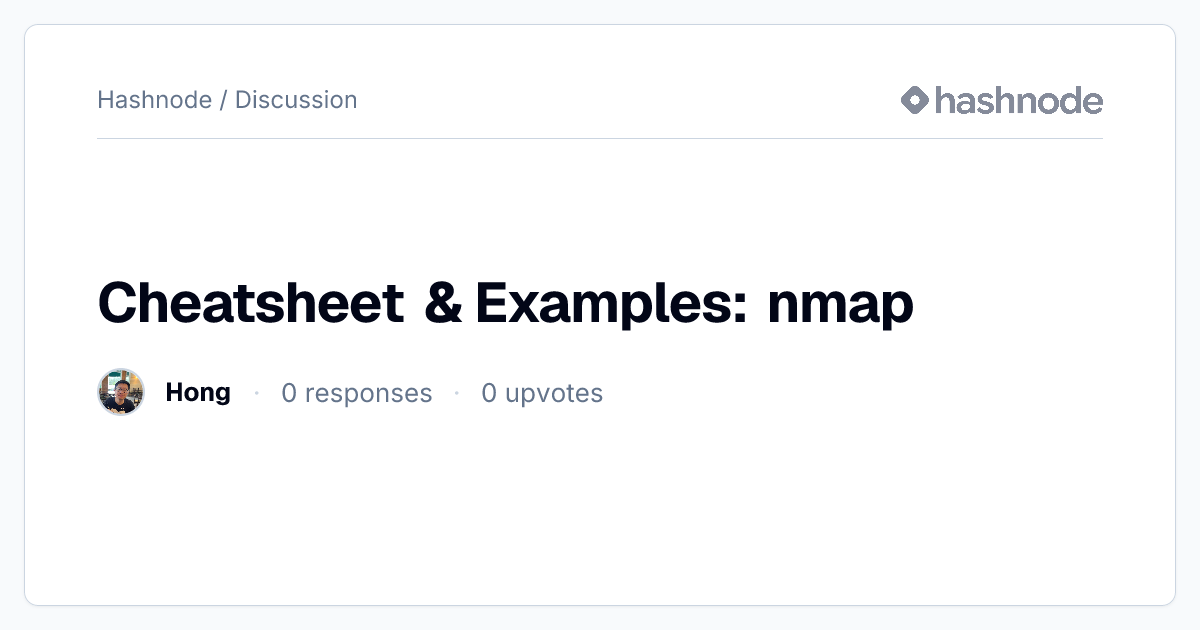Click the slash separator in the breadcrumb

point(223,100)
